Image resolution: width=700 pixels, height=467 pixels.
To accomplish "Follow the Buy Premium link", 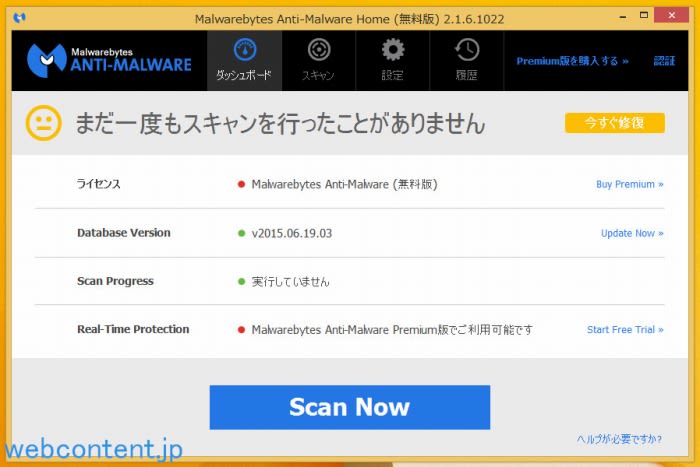I will pos(629,184).
